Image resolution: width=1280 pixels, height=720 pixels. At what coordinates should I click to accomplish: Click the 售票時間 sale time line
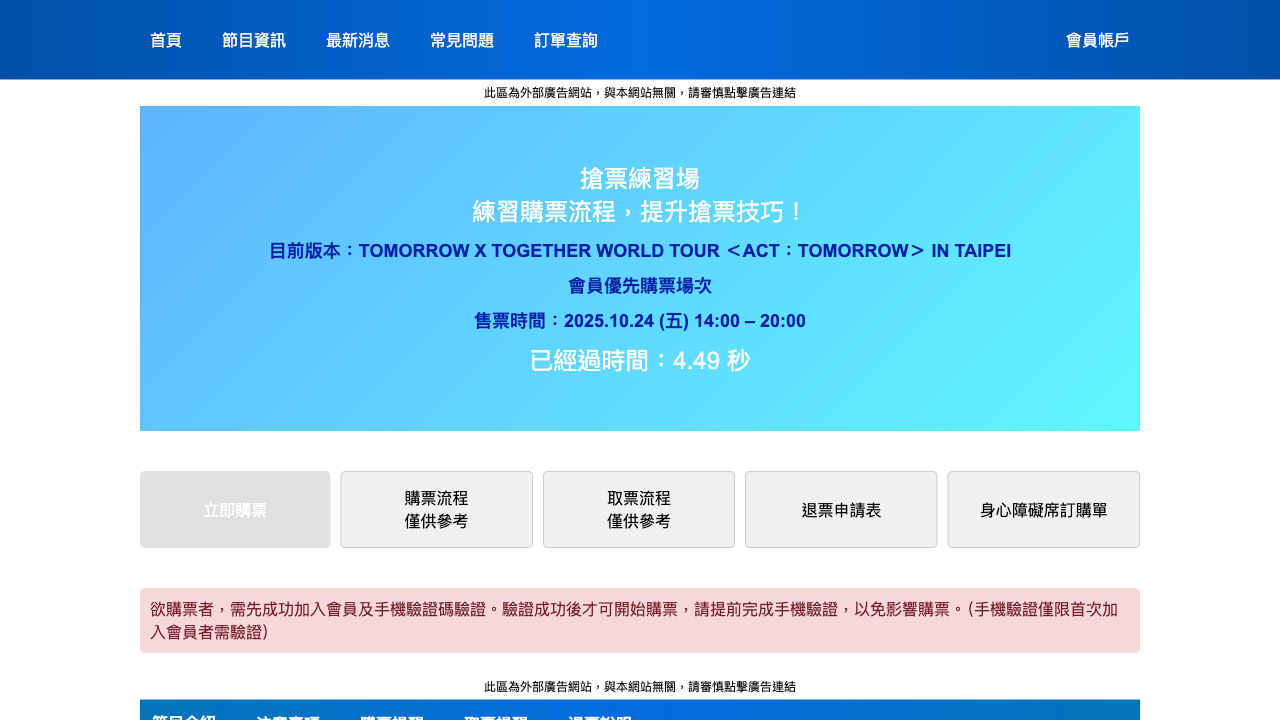coord(640,321)
